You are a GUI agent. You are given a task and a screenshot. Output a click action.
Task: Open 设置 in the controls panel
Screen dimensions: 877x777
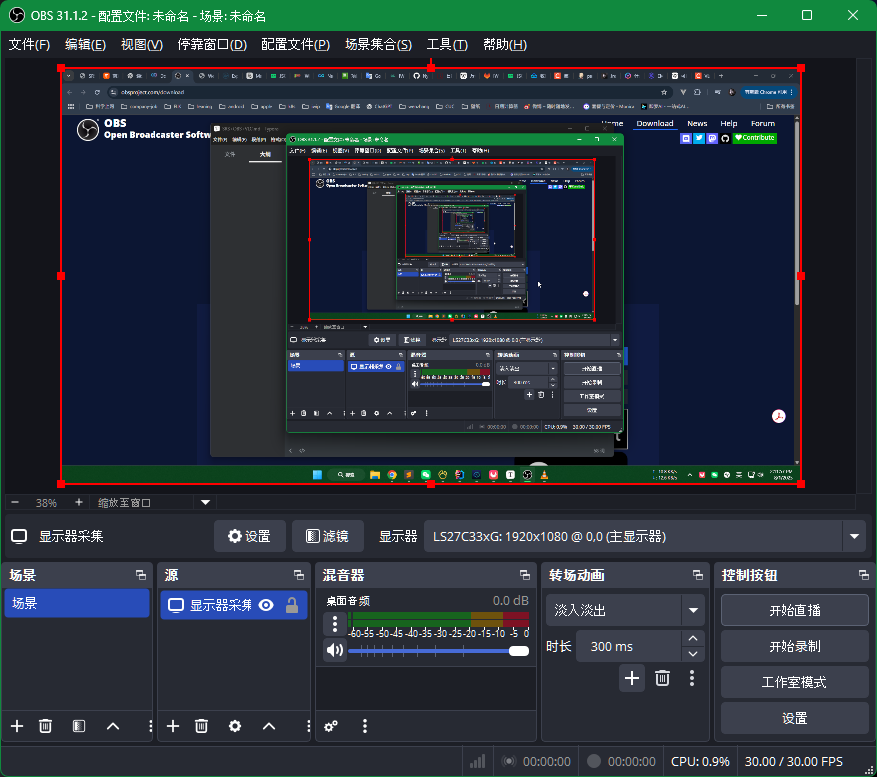795,718
